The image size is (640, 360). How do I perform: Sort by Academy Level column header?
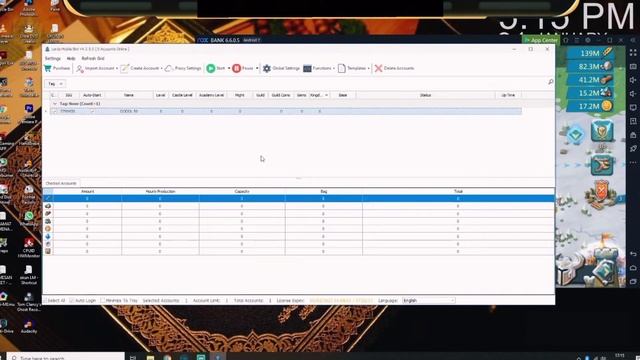[x=211, y=95]
